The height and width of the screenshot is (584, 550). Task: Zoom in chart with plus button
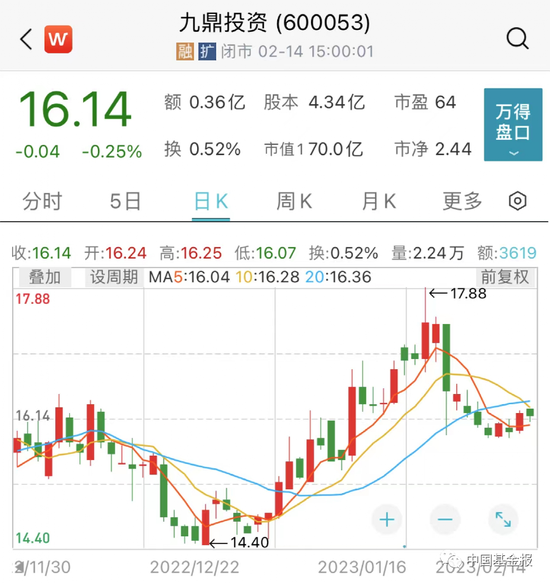tap(387, 519)
